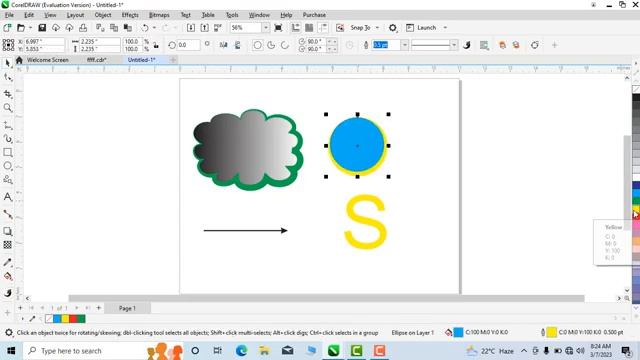
Task: Select the Rectangle tool
Action: pyautogui.click(x=7, y=152)
